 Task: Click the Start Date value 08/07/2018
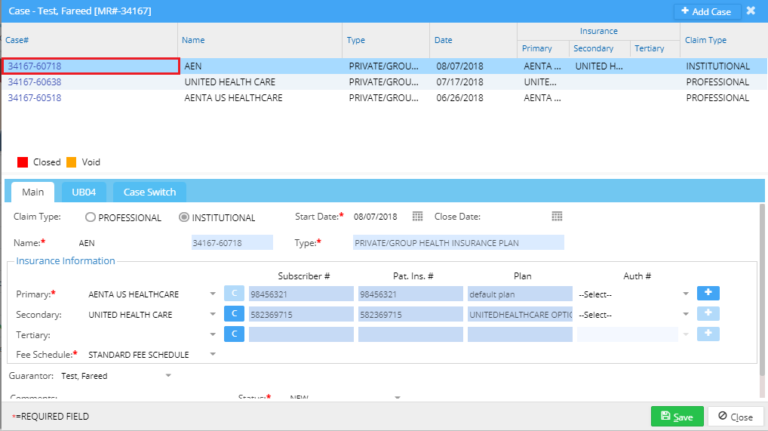[x=375, y=216]
